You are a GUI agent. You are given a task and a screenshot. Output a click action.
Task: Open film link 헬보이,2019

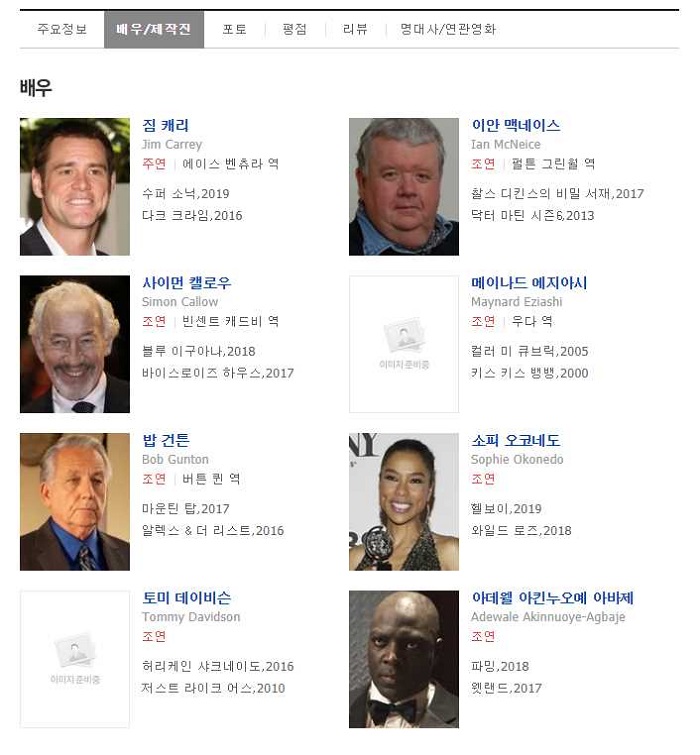[x=506, y=509]
